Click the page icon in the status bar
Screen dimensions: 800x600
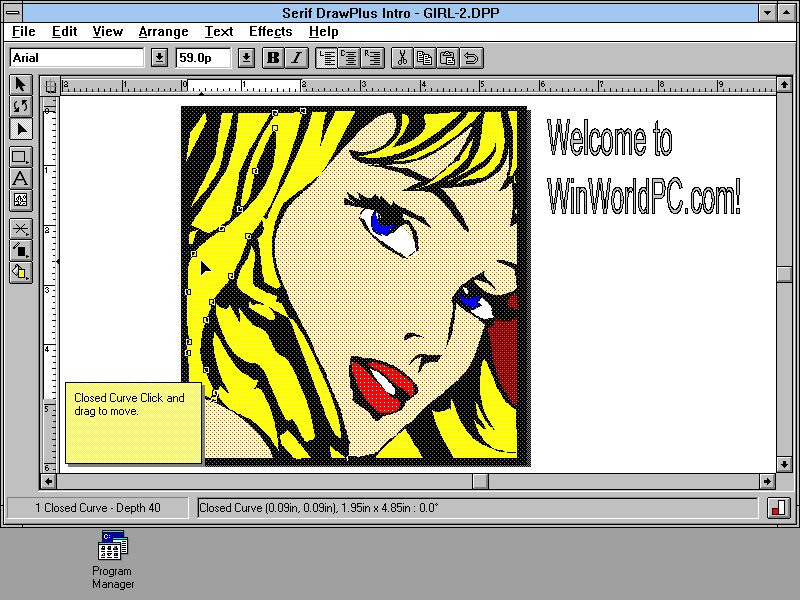pyautogui.click(x=779, y=508)
